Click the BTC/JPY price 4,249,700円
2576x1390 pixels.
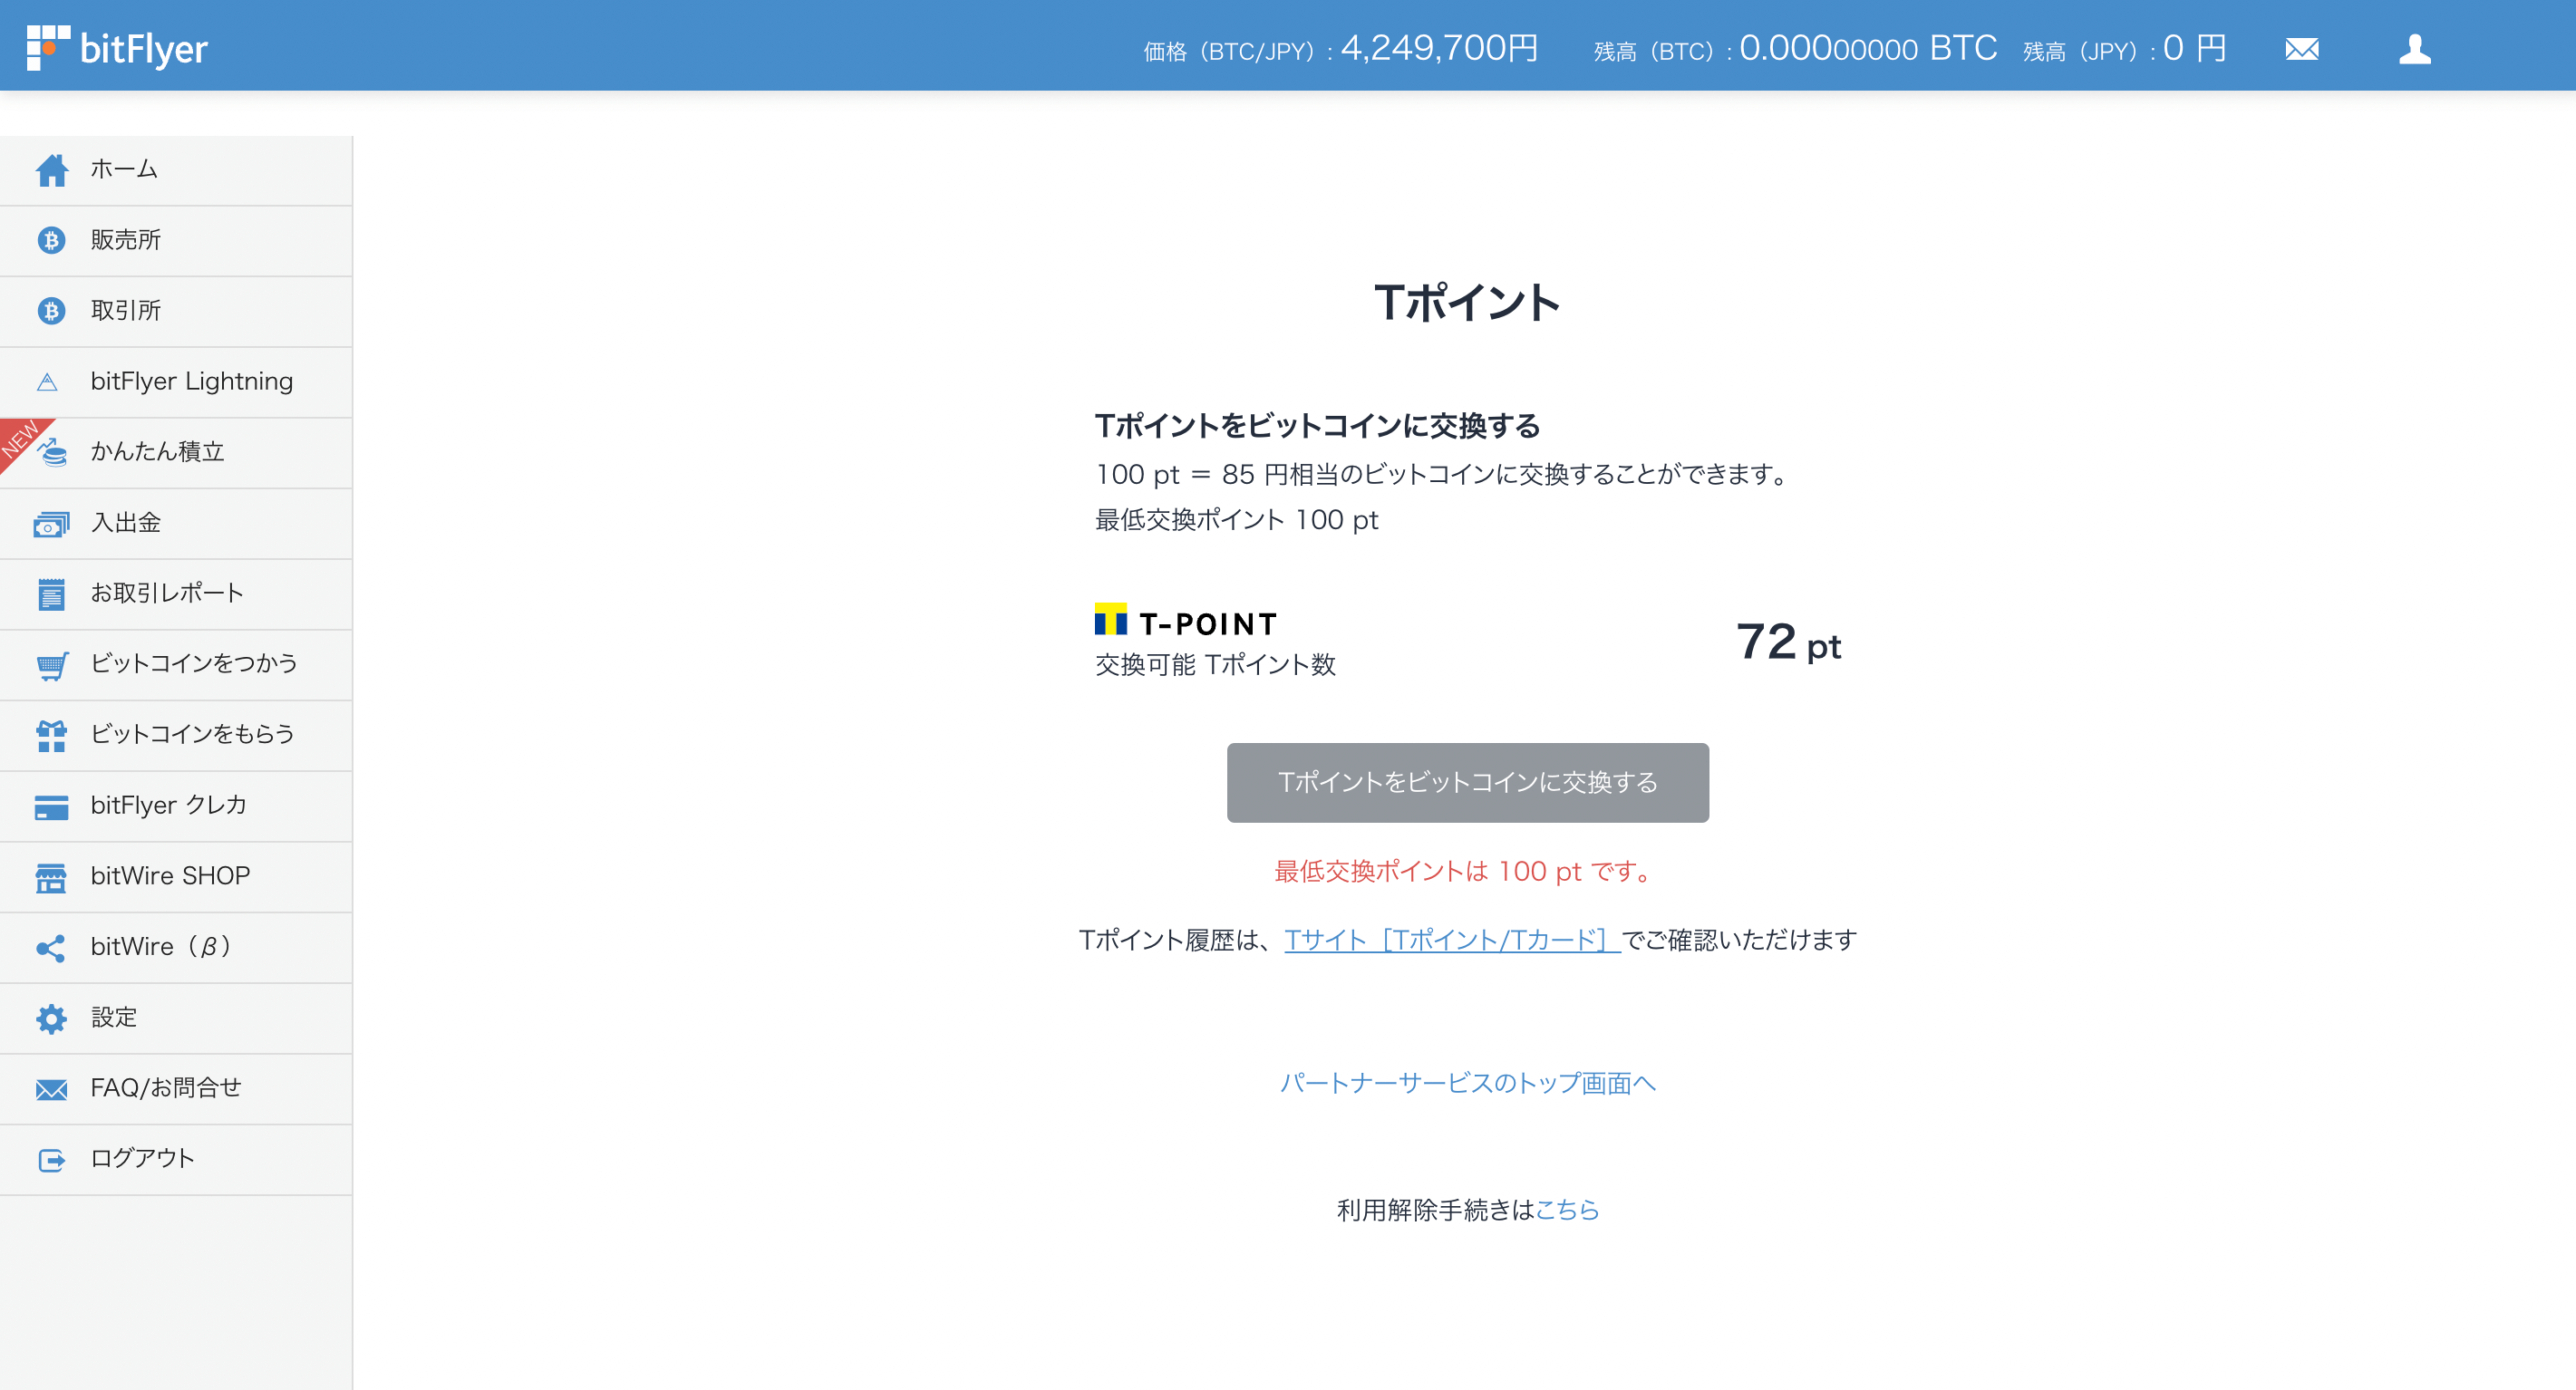(1439, 48)
